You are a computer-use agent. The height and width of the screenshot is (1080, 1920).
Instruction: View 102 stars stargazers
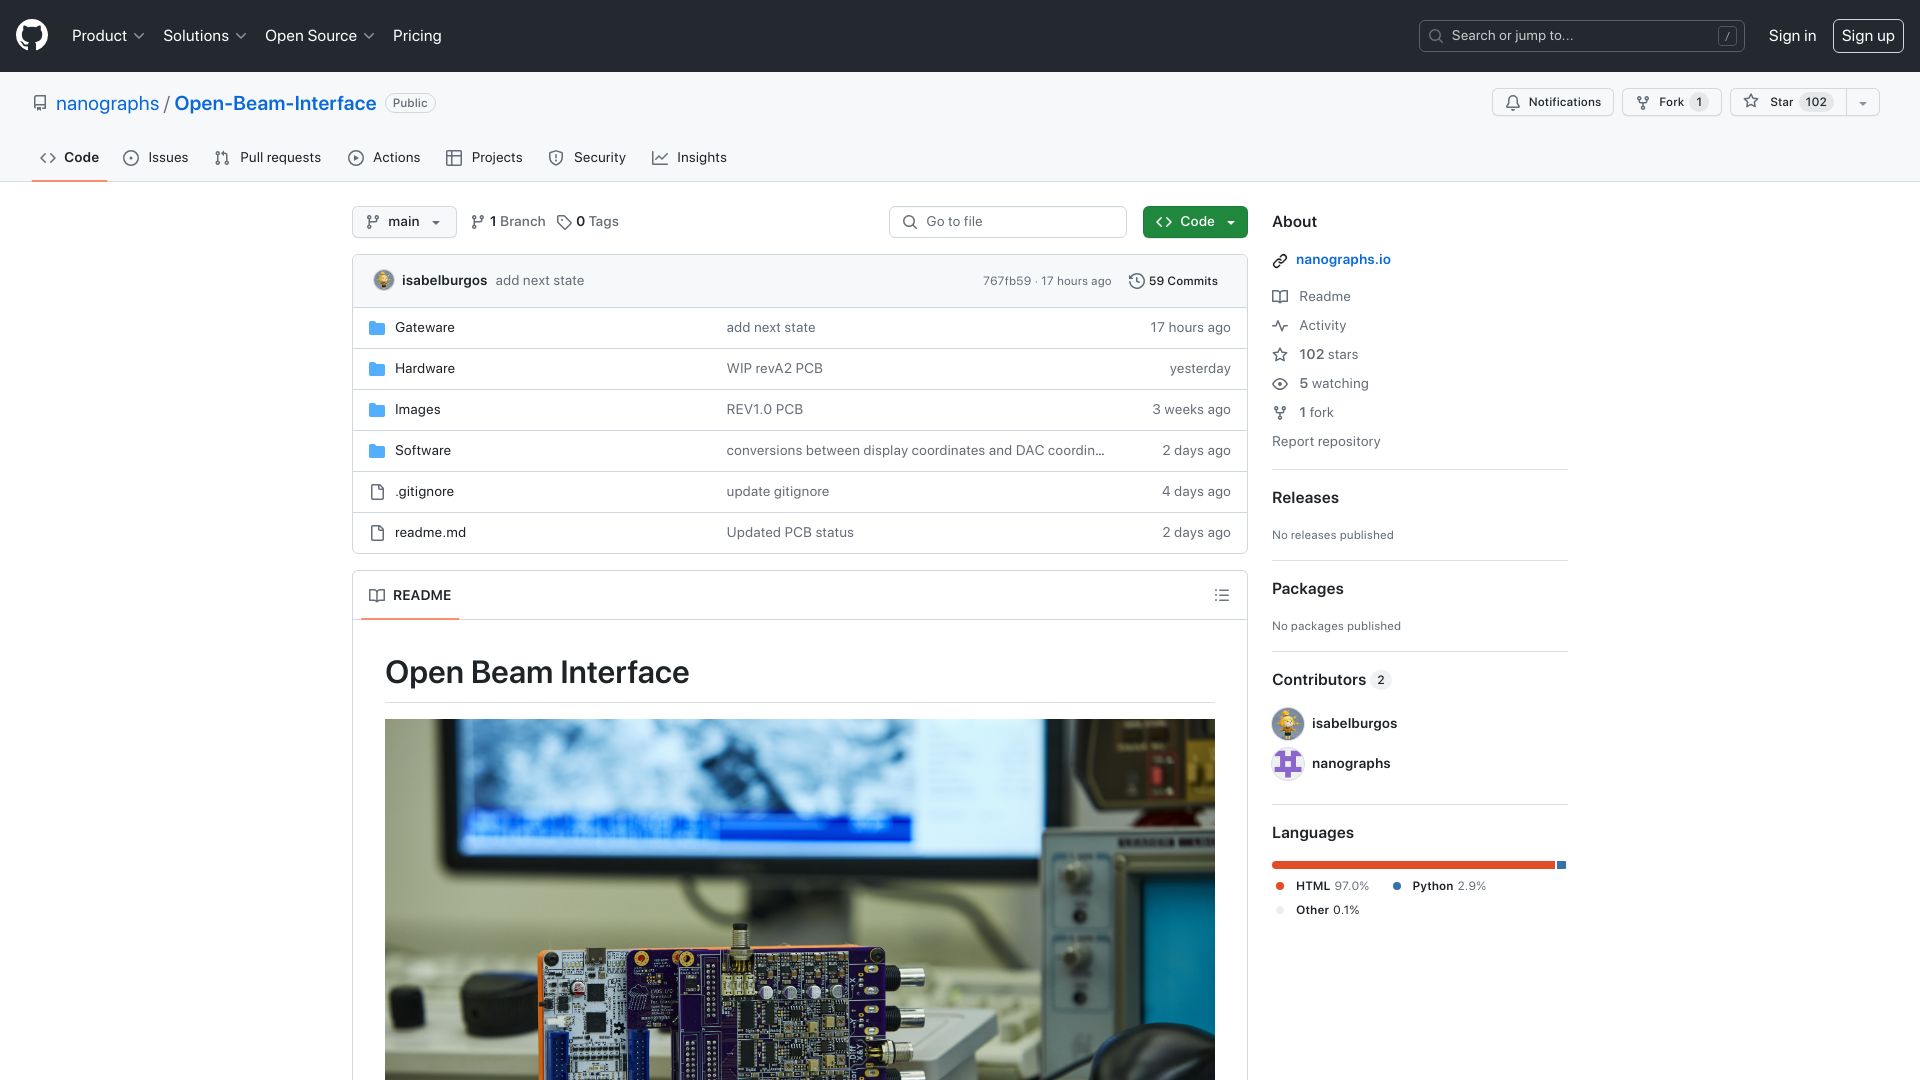tap(1316, 355)
